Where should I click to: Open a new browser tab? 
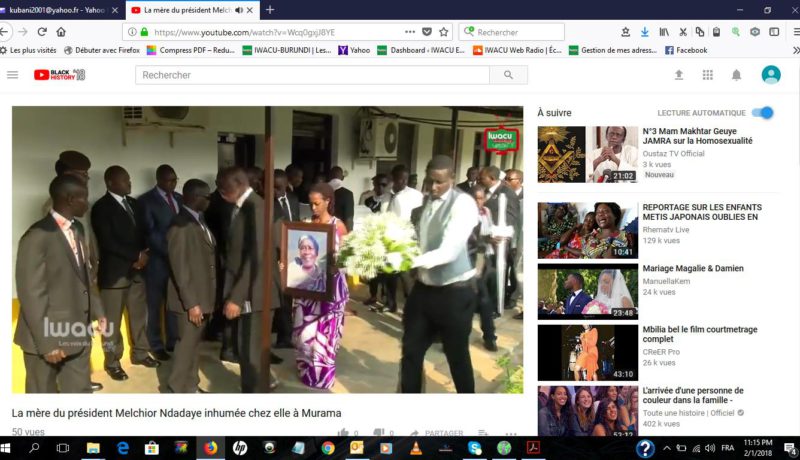click(x=270, y=10)
